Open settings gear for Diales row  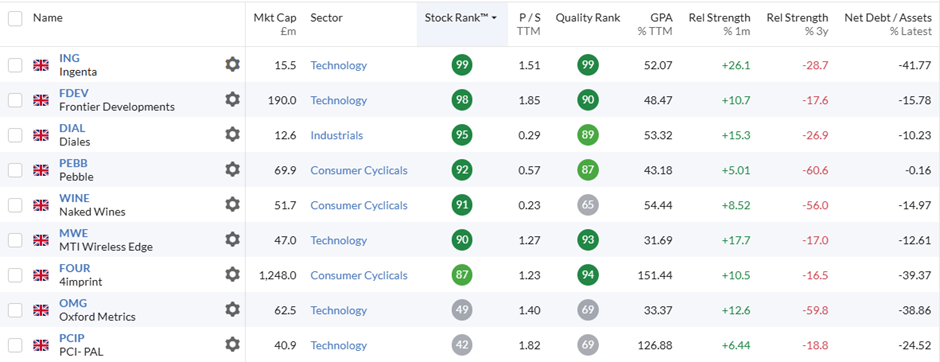[x=232, y=135]
